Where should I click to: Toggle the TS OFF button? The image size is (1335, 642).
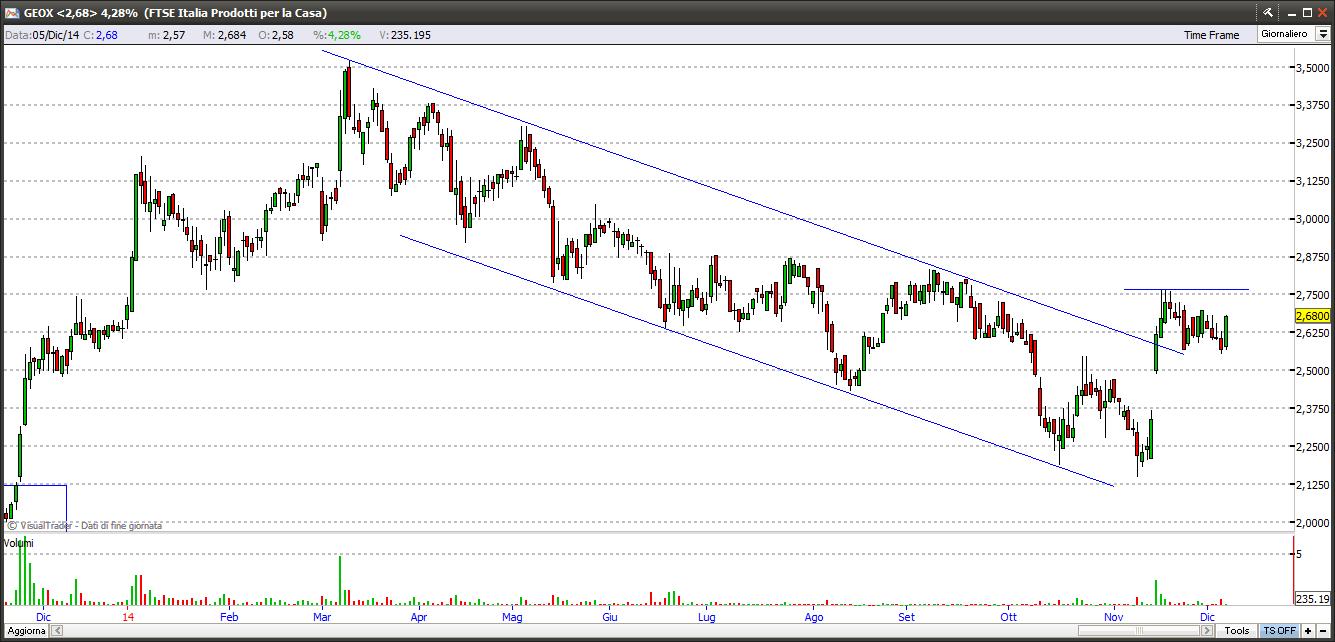tap(1279, 631)
